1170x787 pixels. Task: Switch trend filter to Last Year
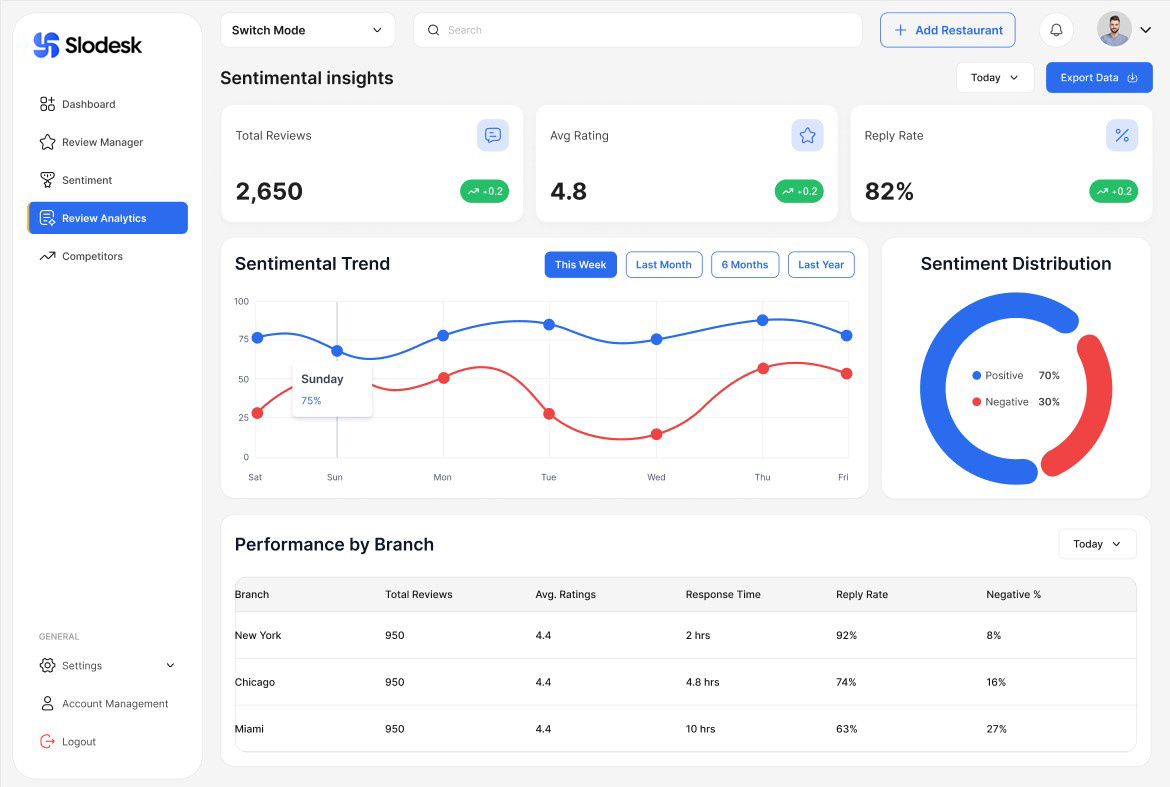pyautogui.click(x=820, y=264)
